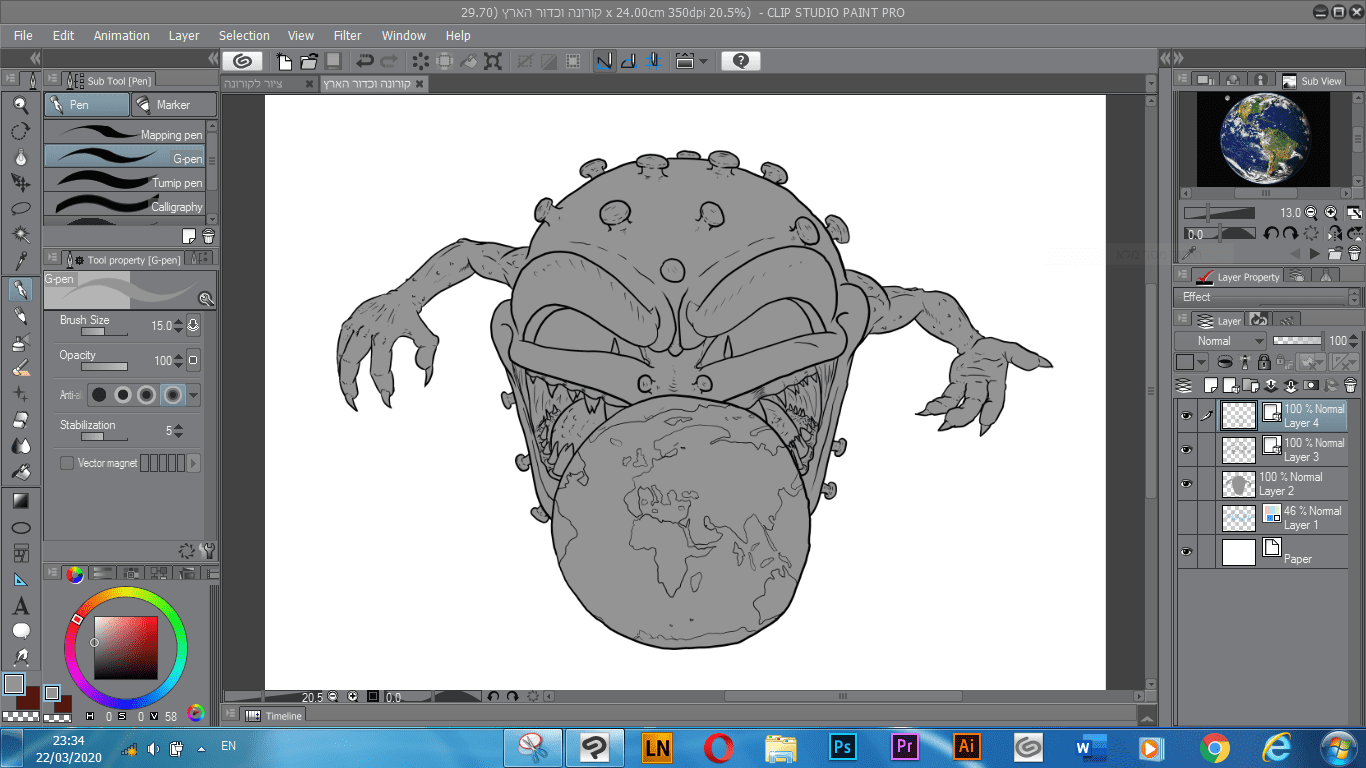Select the Mapping pen brush

pyautogui.click(x=125, y=134)
